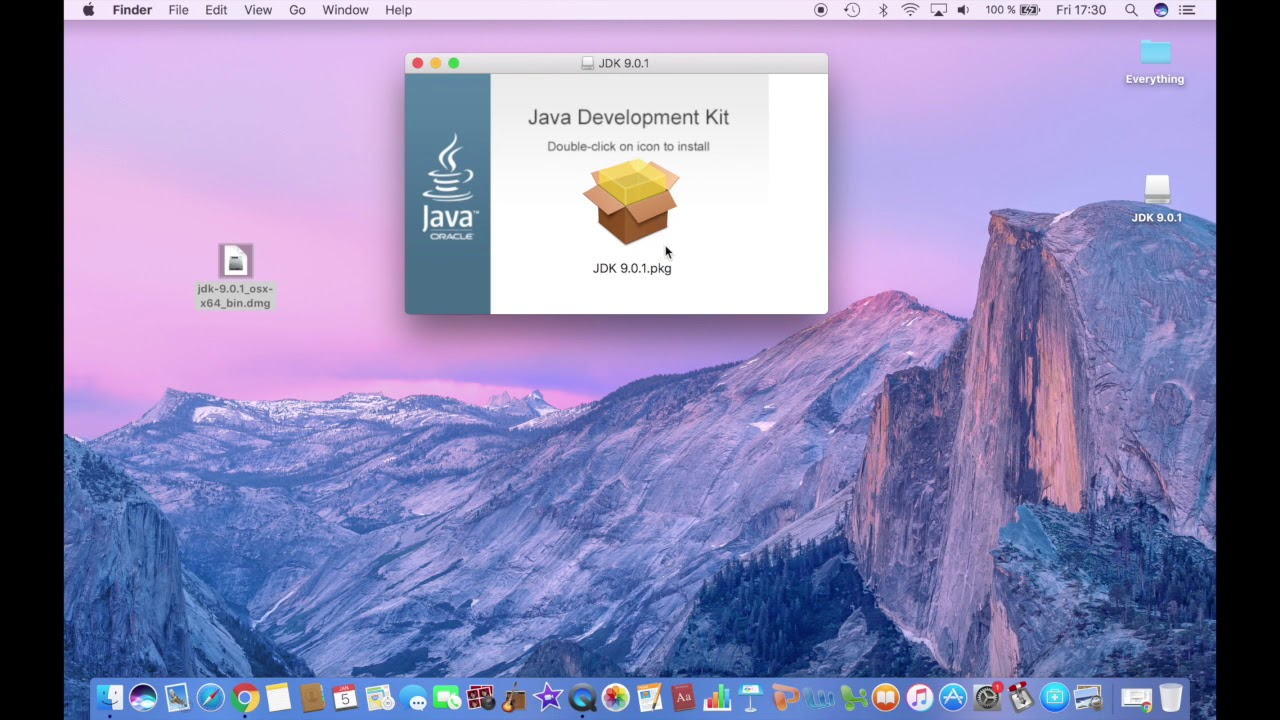Image resolution: width=1280 pixels, height=720 pixels.
Task: Launch Pages from the Dock
Action: pyautogui.click(x=649, y=697)
